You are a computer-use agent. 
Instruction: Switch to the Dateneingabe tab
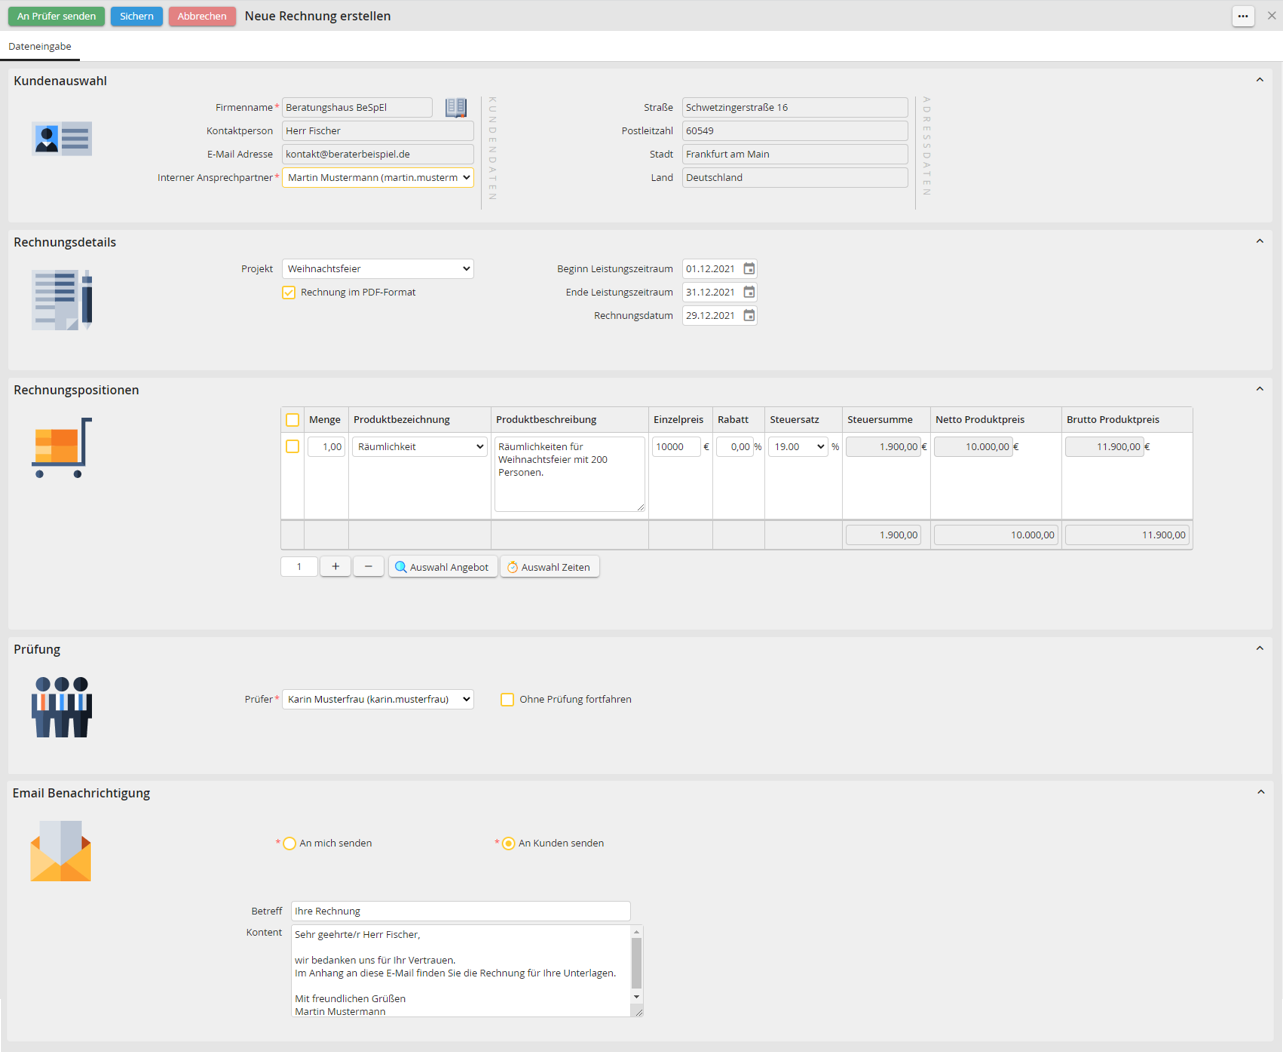click(40, 47)
